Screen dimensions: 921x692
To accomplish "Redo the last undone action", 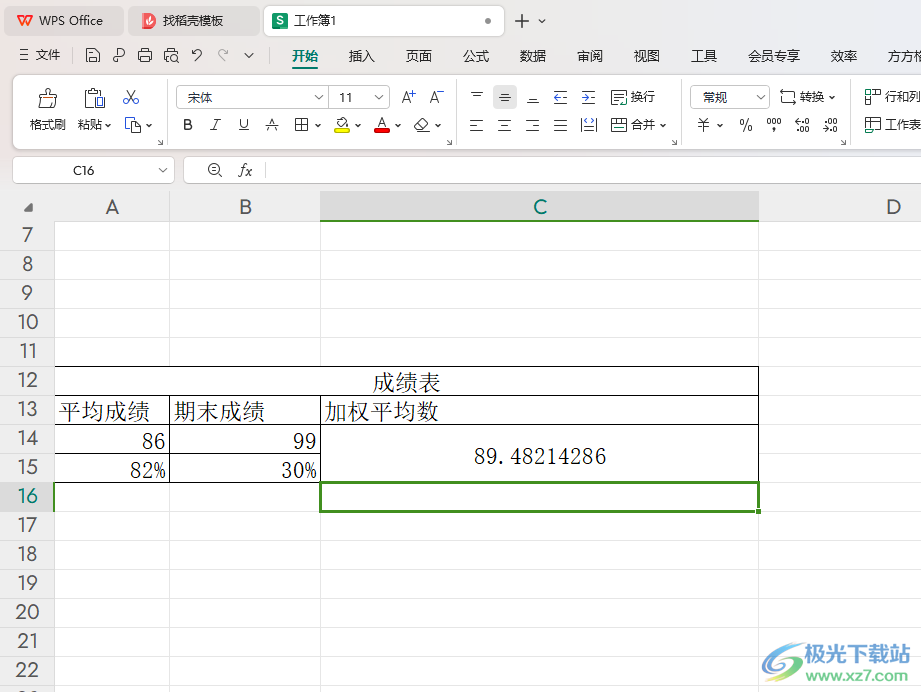I will click(223, 56).
